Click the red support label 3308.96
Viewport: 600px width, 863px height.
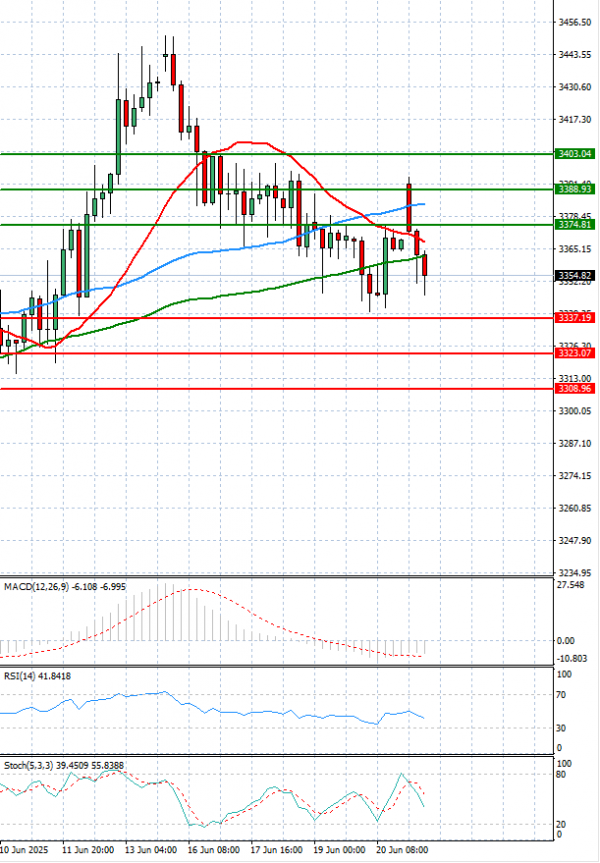click(575, 389)
